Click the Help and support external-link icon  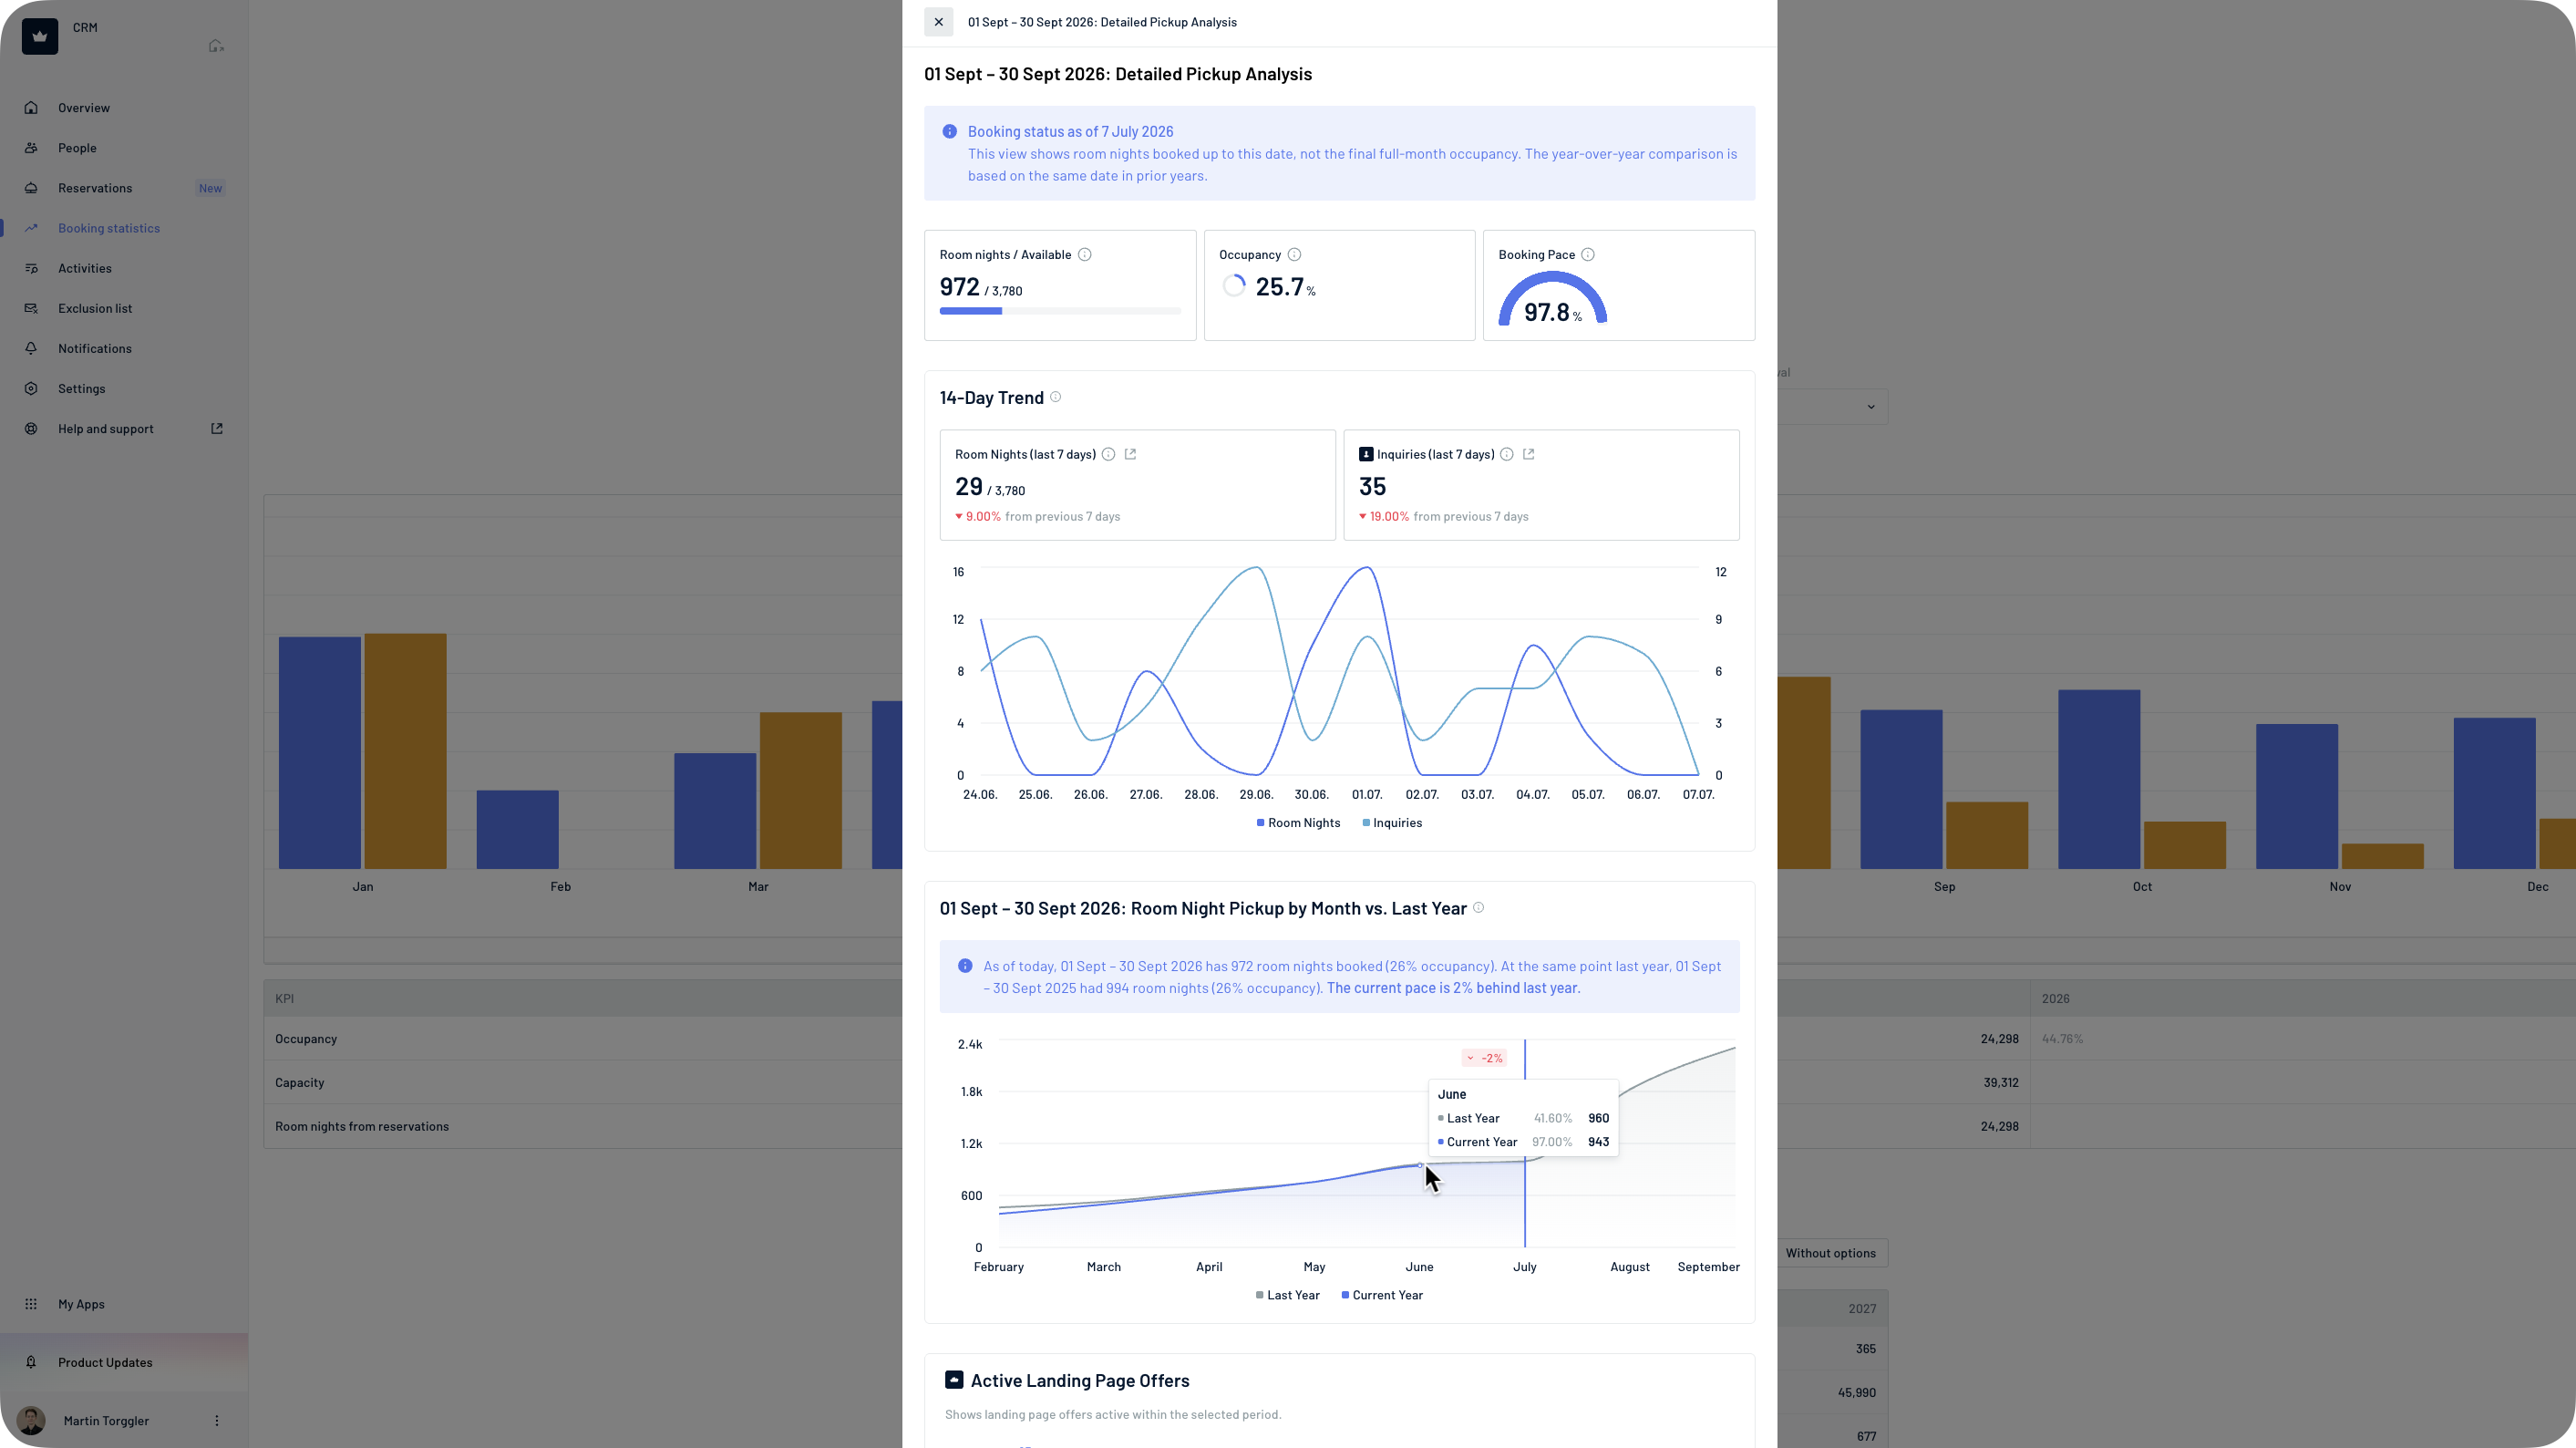click(216, 429)
